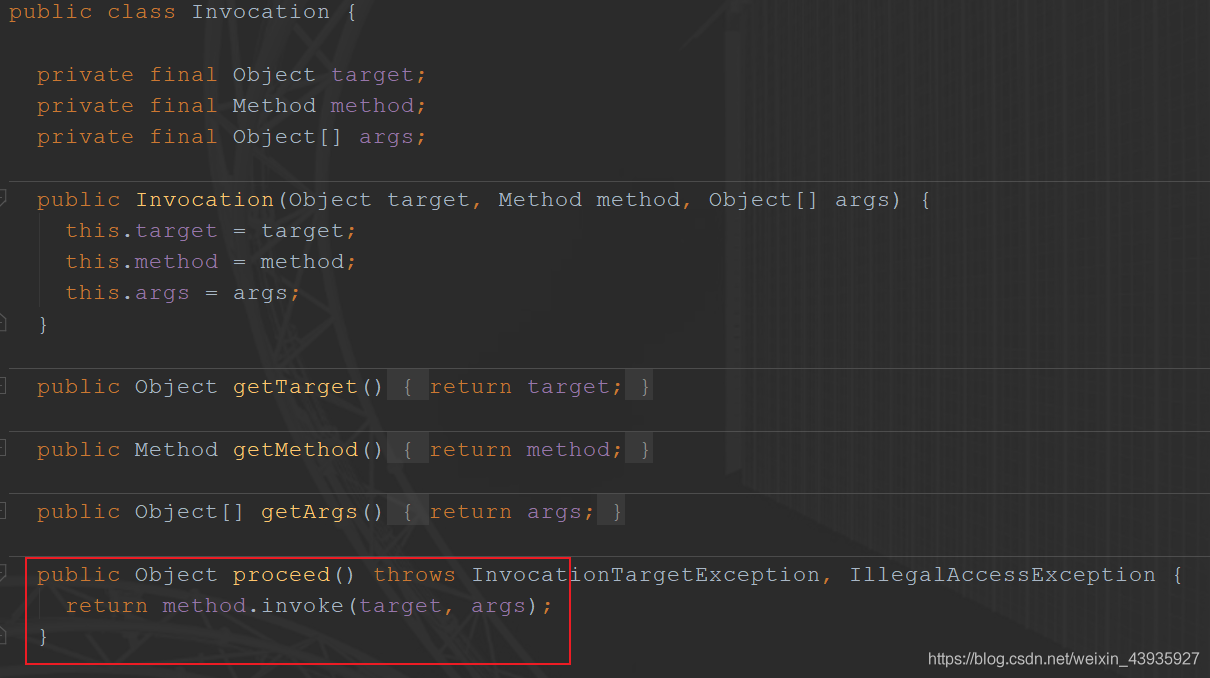The image size is (1210, 678).
Task: Expand folded getTarget body '{ return target; }'
Action: [527, 387]
